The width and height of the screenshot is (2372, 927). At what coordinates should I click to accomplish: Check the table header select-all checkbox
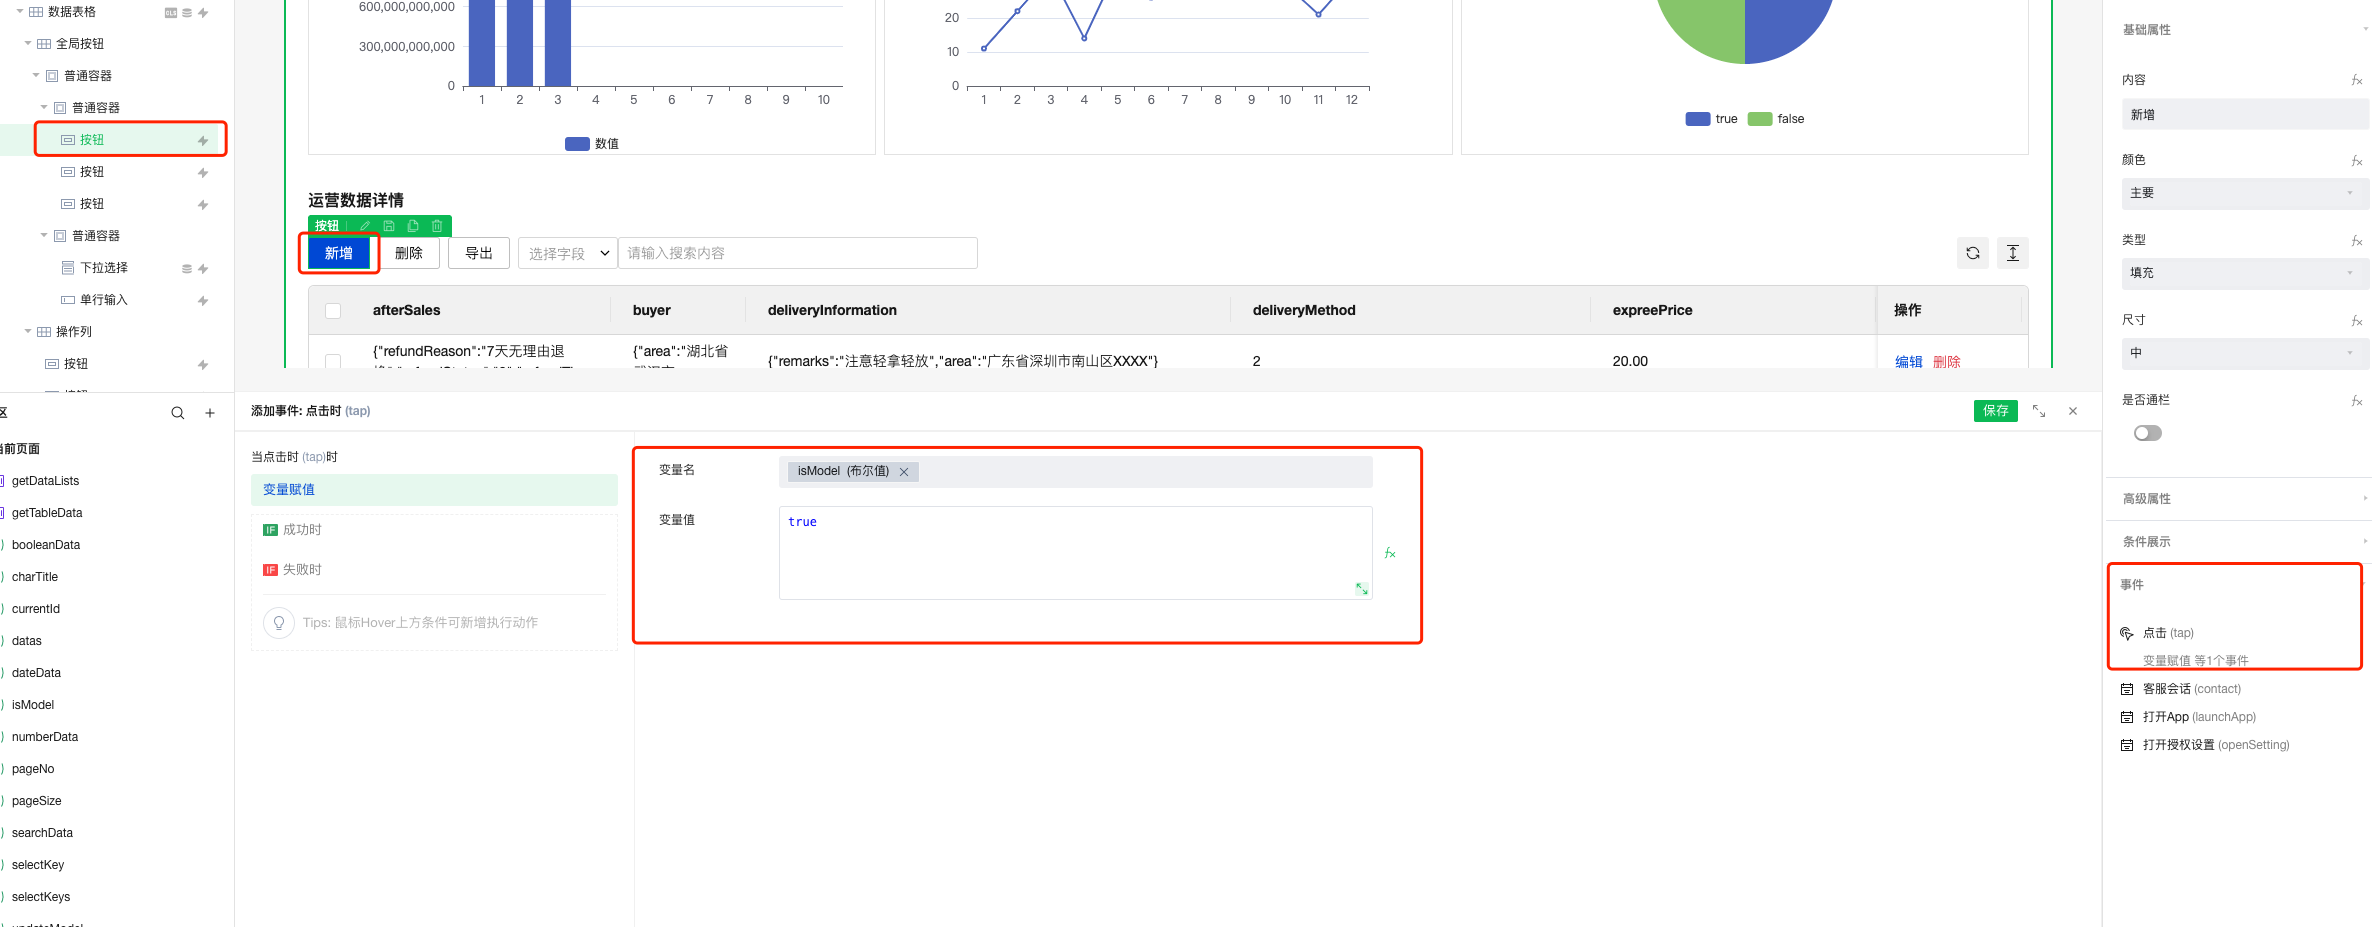333,311
